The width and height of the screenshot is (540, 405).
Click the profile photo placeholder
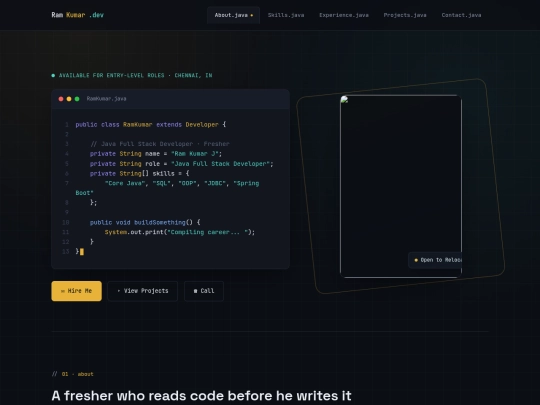pyautogui.click(x=401, y=186)
